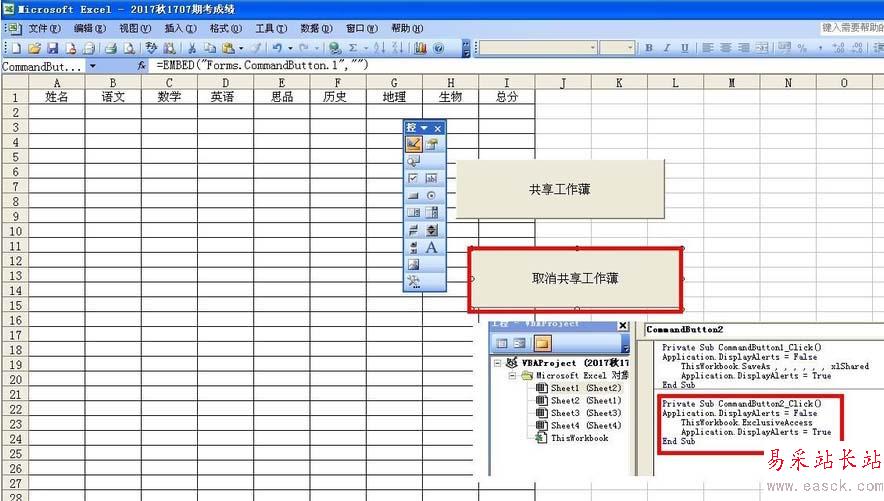Save the workbook with the floppy icon
Screen dimensions: 884x501
[x=52, y=48]
